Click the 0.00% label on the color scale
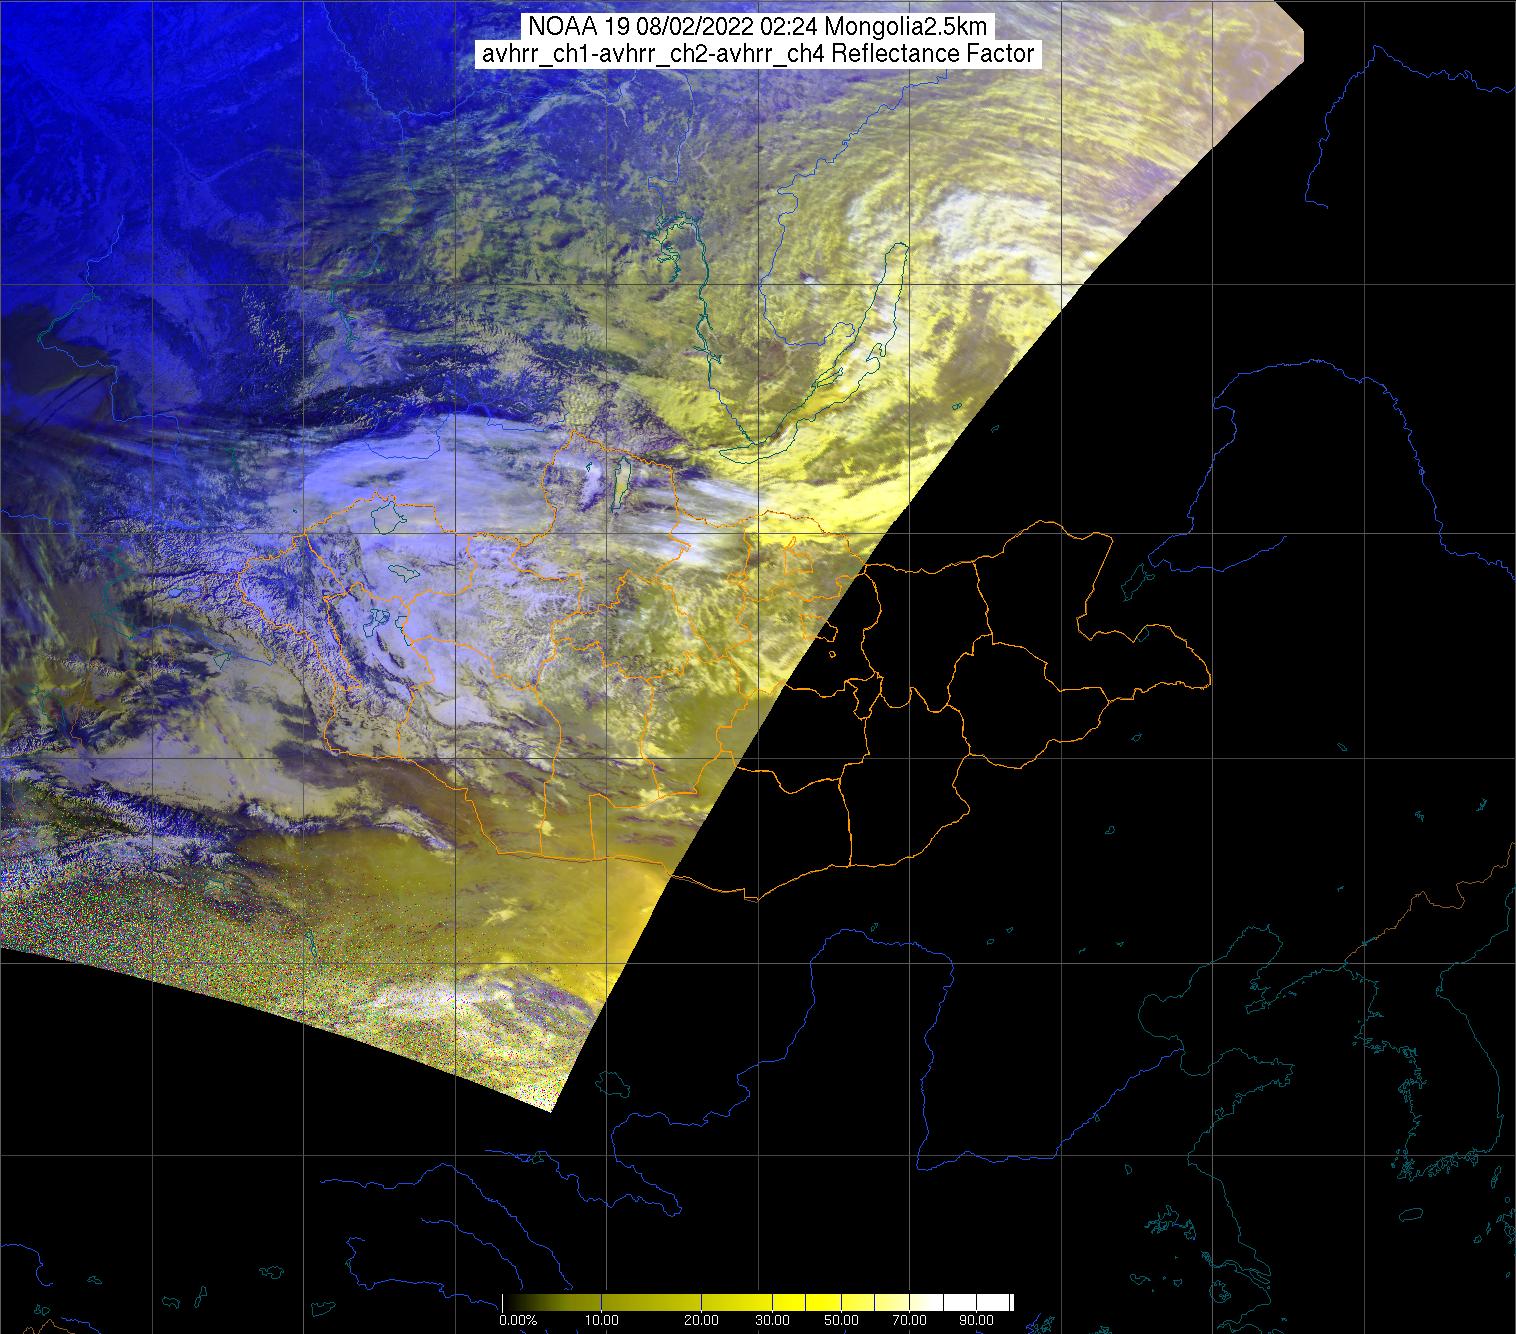 tap(517, 1320)
